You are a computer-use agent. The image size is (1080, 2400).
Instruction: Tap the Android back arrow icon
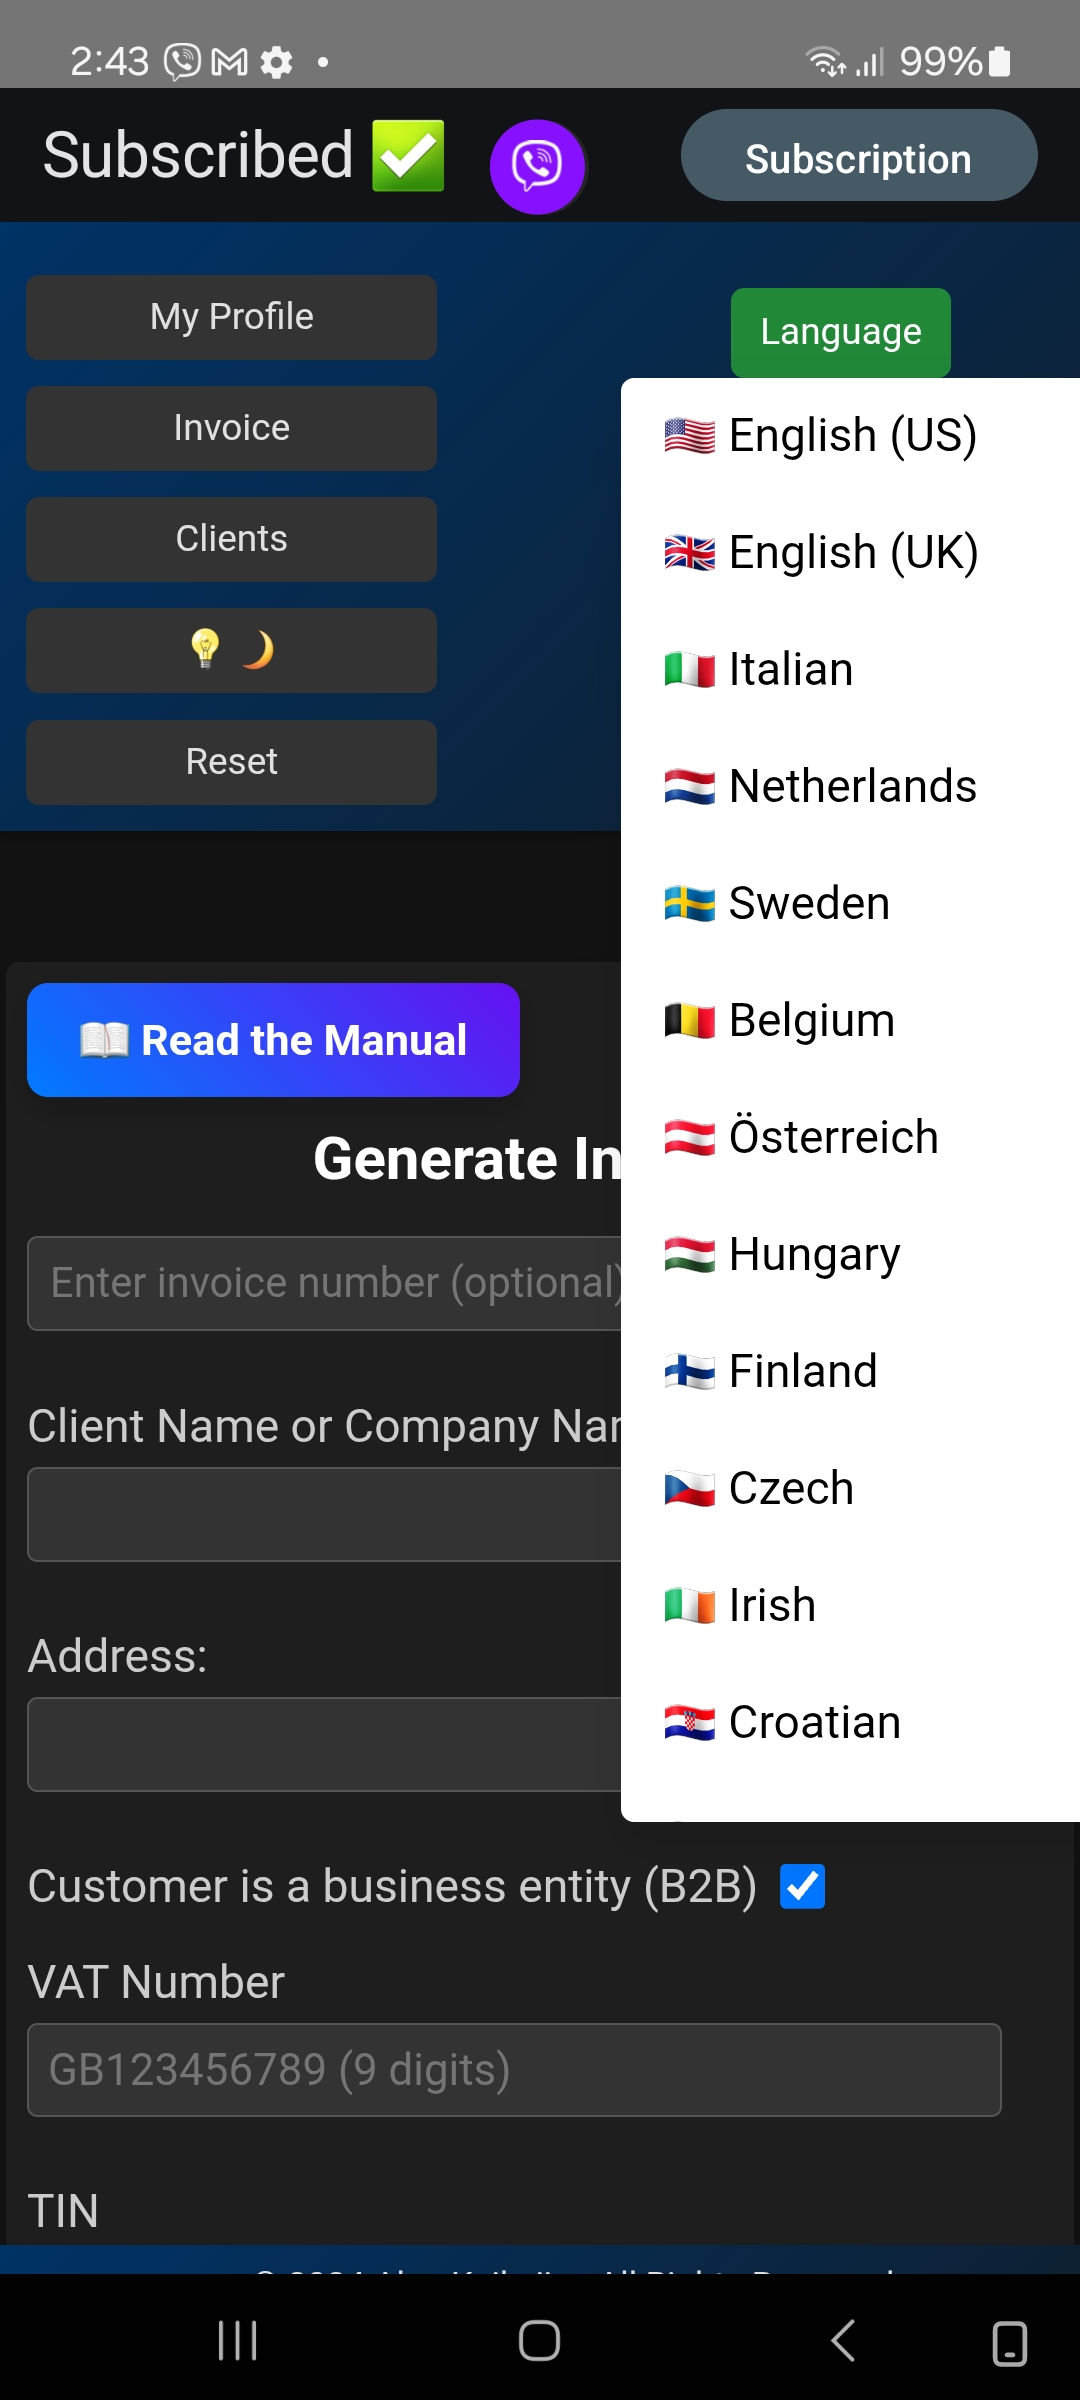pyautogui.click(x=843, y=2340)
